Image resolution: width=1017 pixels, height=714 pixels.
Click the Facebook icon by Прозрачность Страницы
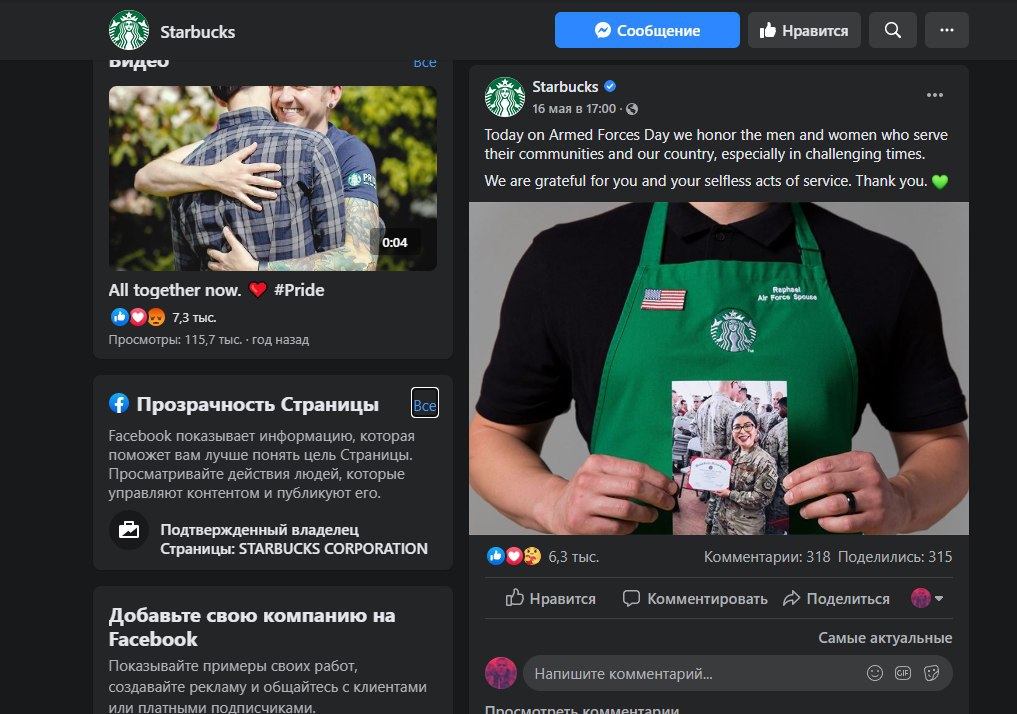[119, 403]
